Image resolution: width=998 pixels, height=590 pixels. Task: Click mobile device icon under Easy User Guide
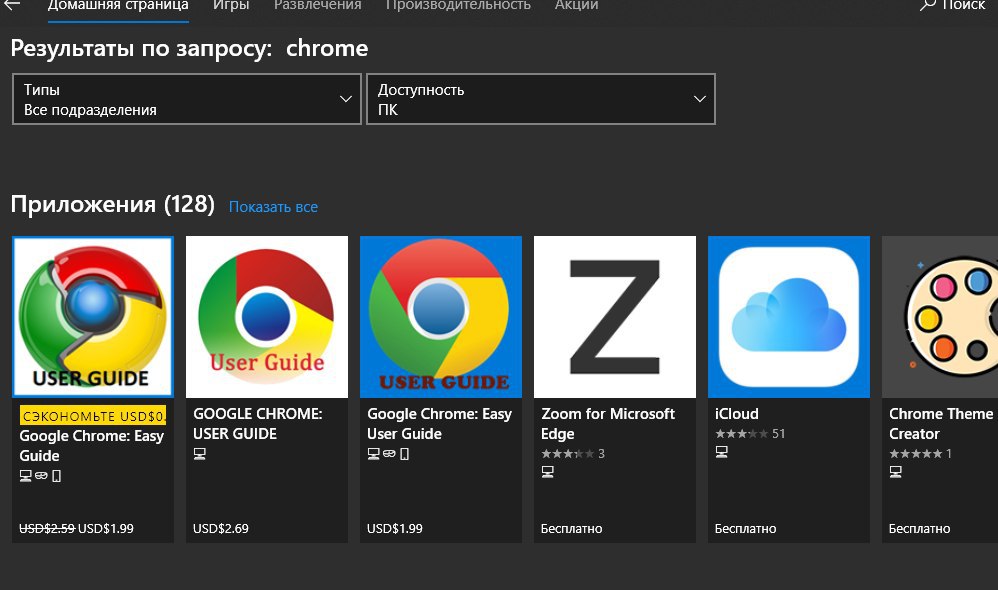[404, 454]
